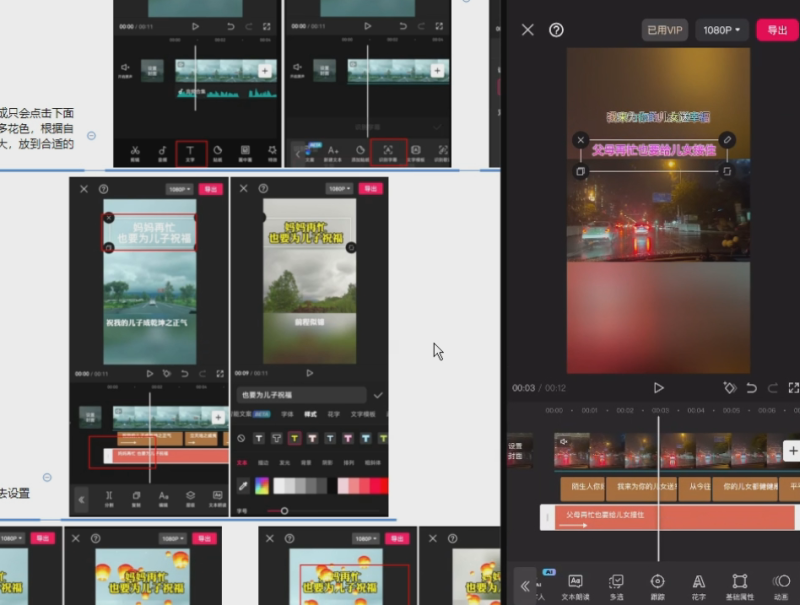Screen dimensions: 800x605
Task: Delete the selected text box via its X handle
Action: pyautogui.click(x=580, y=140)
